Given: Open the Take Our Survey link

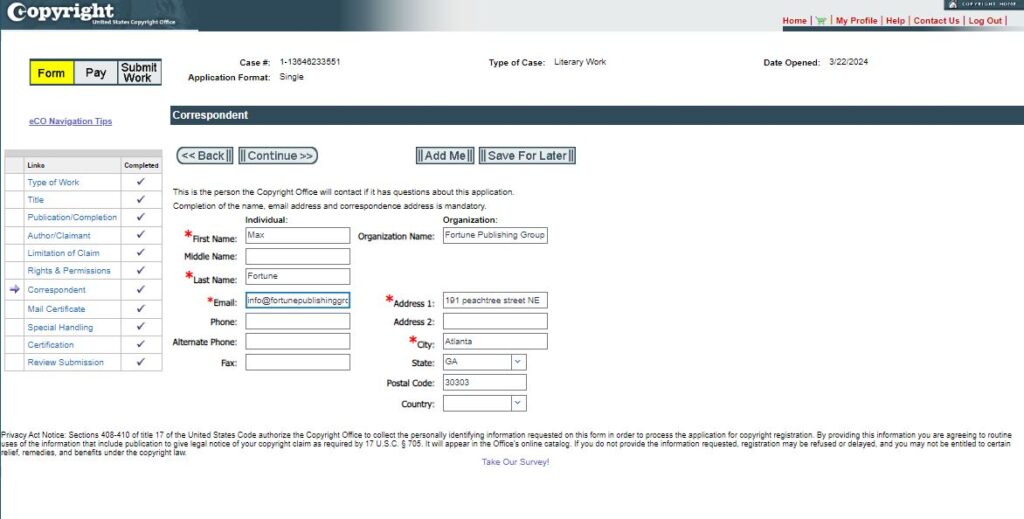Looking at the screenshot, I should 515,462.
